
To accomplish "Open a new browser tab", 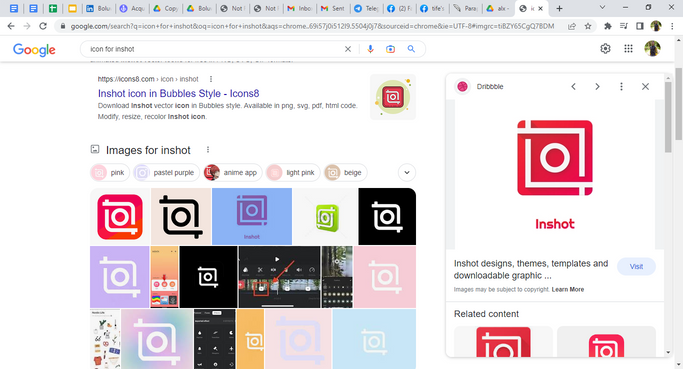I will click(559, 8).
